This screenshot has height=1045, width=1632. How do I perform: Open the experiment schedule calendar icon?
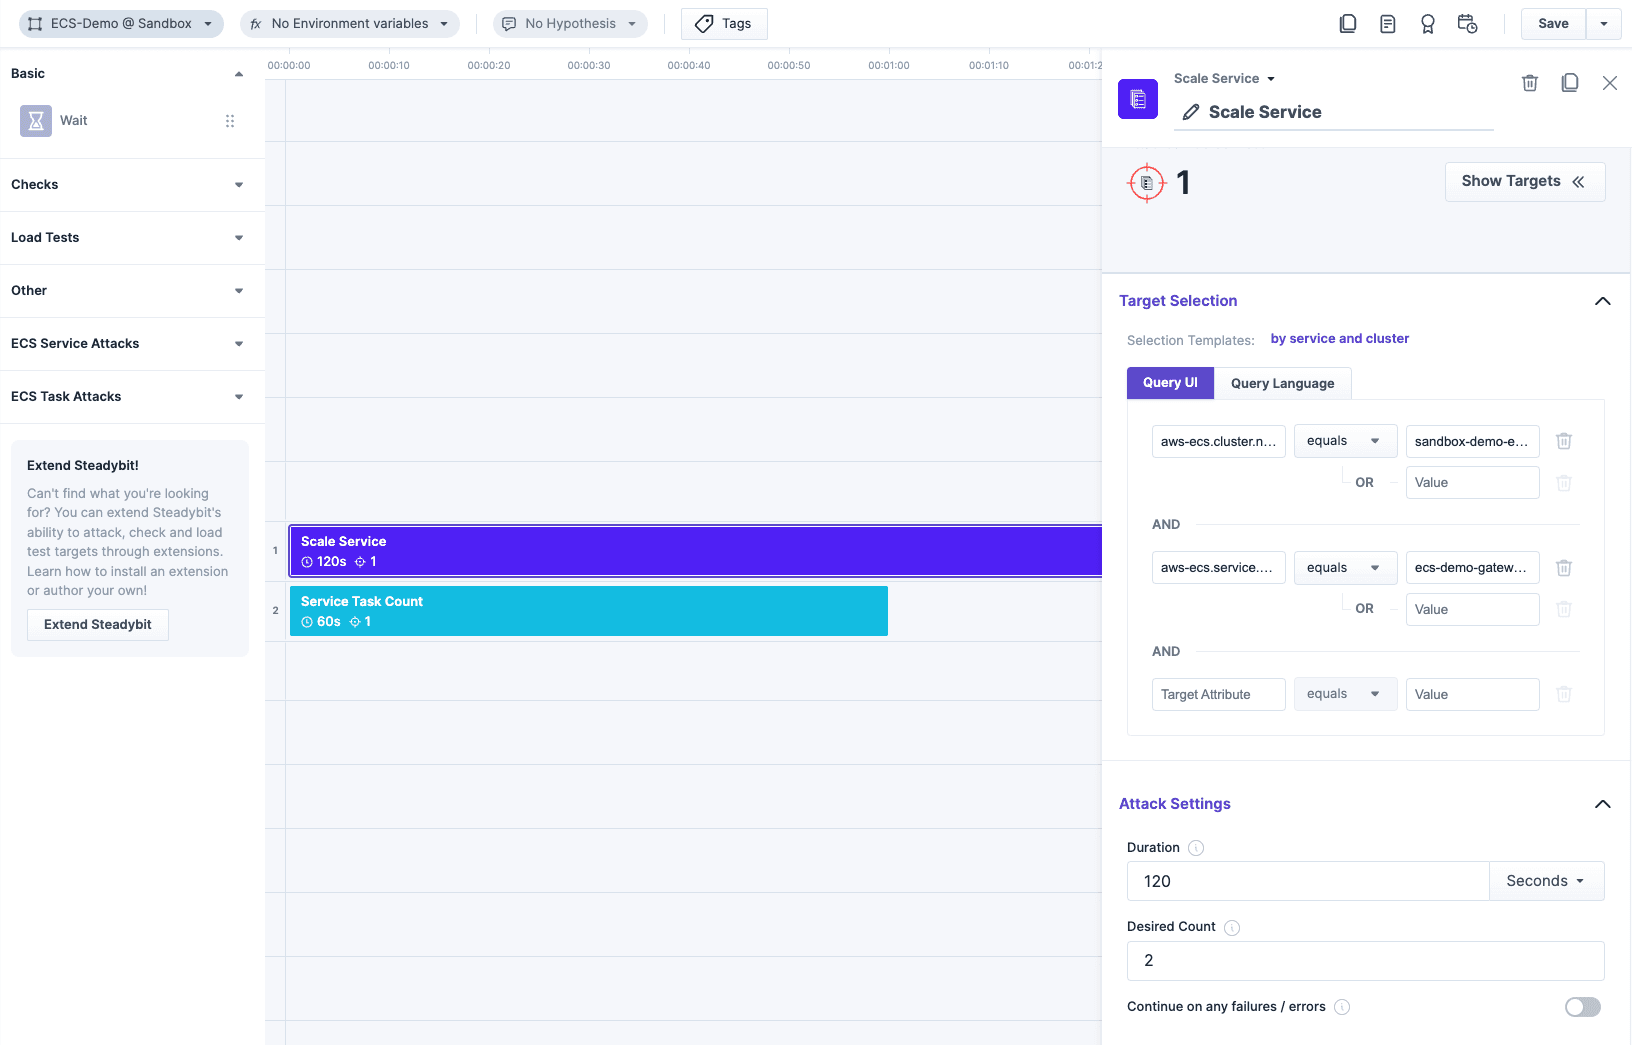point(1467,23)
